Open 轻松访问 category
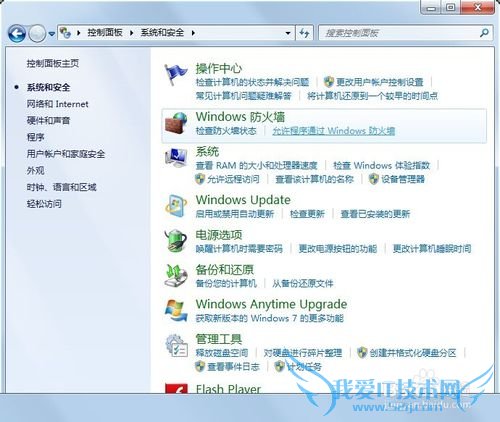The width and height of the screenshot is (500, 422). (x=44, y=204)
